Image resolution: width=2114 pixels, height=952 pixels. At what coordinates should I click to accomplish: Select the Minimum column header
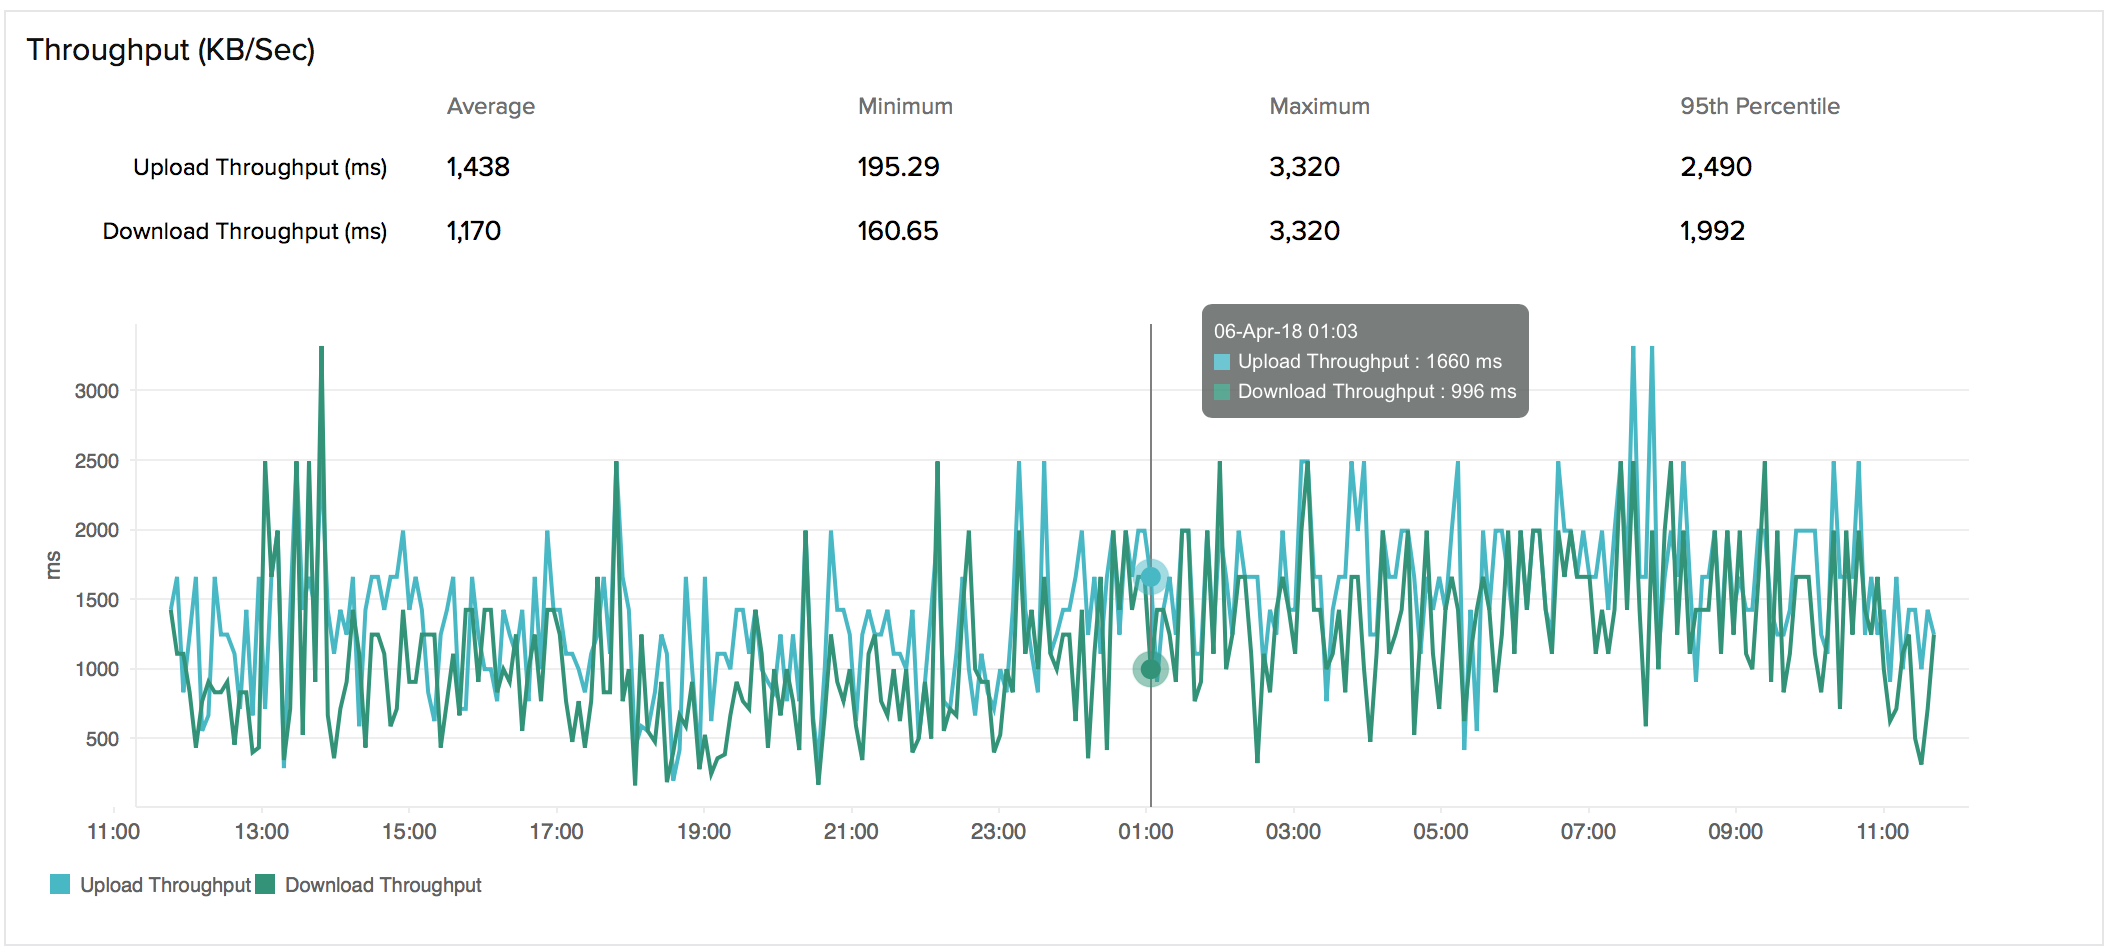click(x=905, y=106)
